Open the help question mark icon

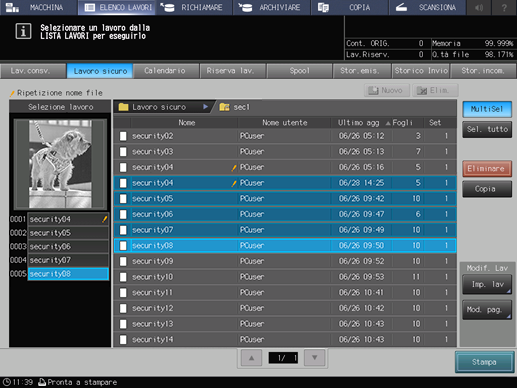[504, 7]
